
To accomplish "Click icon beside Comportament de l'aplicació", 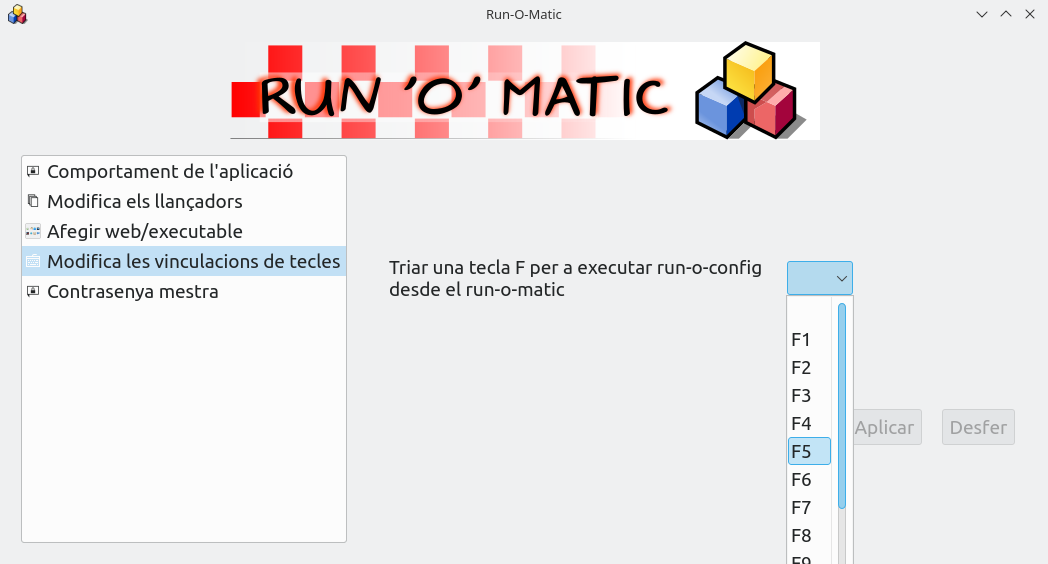I will pyautogui.click(x=33, y=171).
